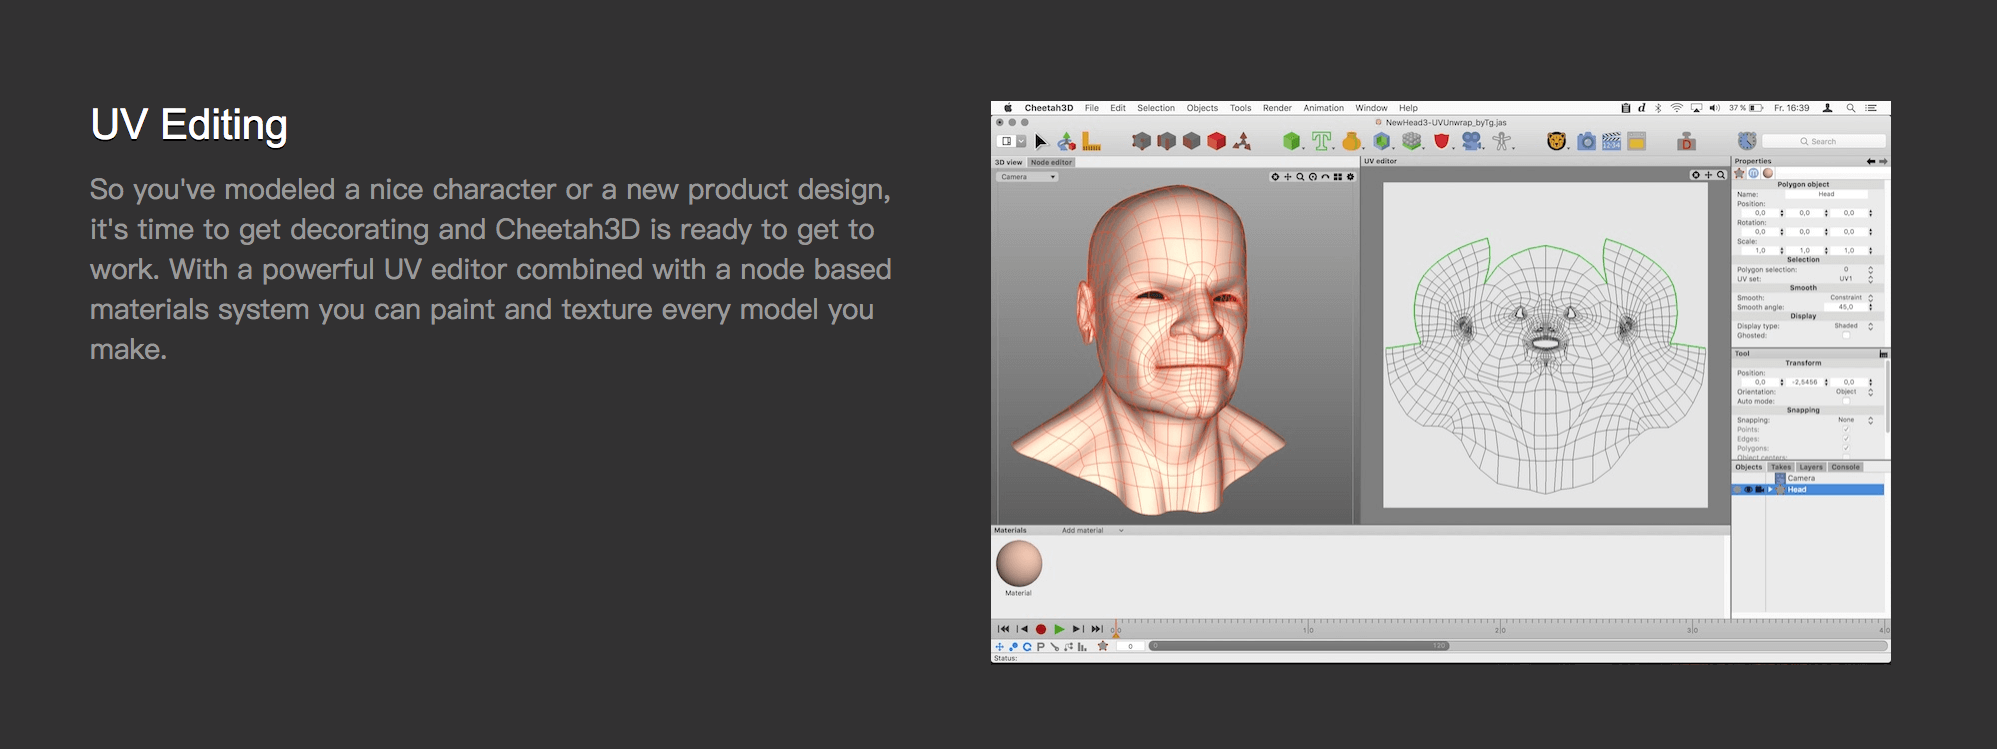This screenshot has width=1997, height=749.
Task: Toggle the Edges snapping checkbox
Action: point(1846,439)
